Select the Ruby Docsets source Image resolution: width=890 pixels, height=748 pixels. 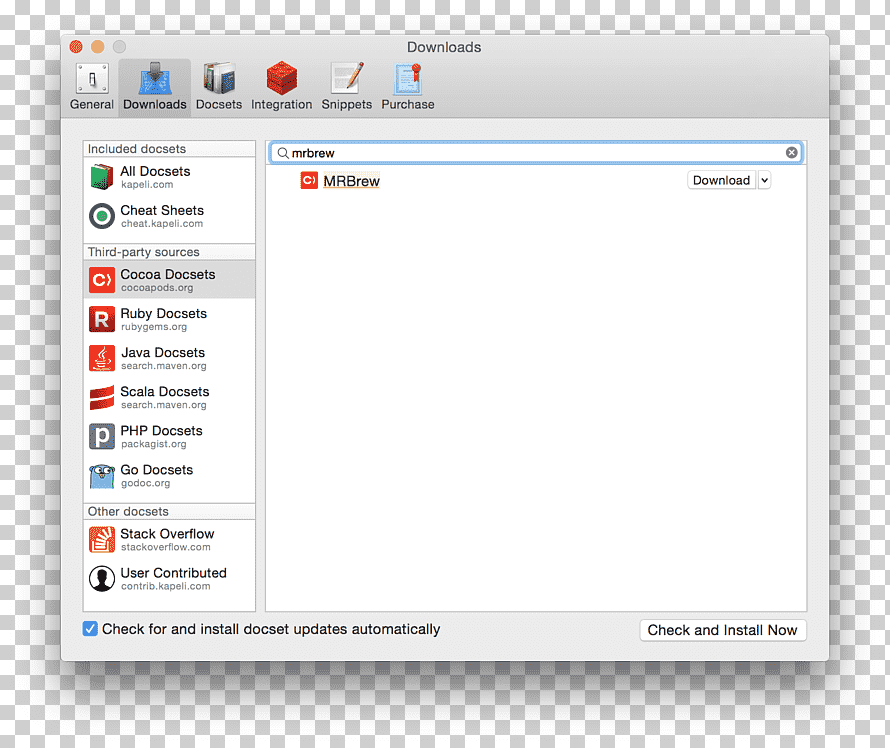[x=169, y=319]
